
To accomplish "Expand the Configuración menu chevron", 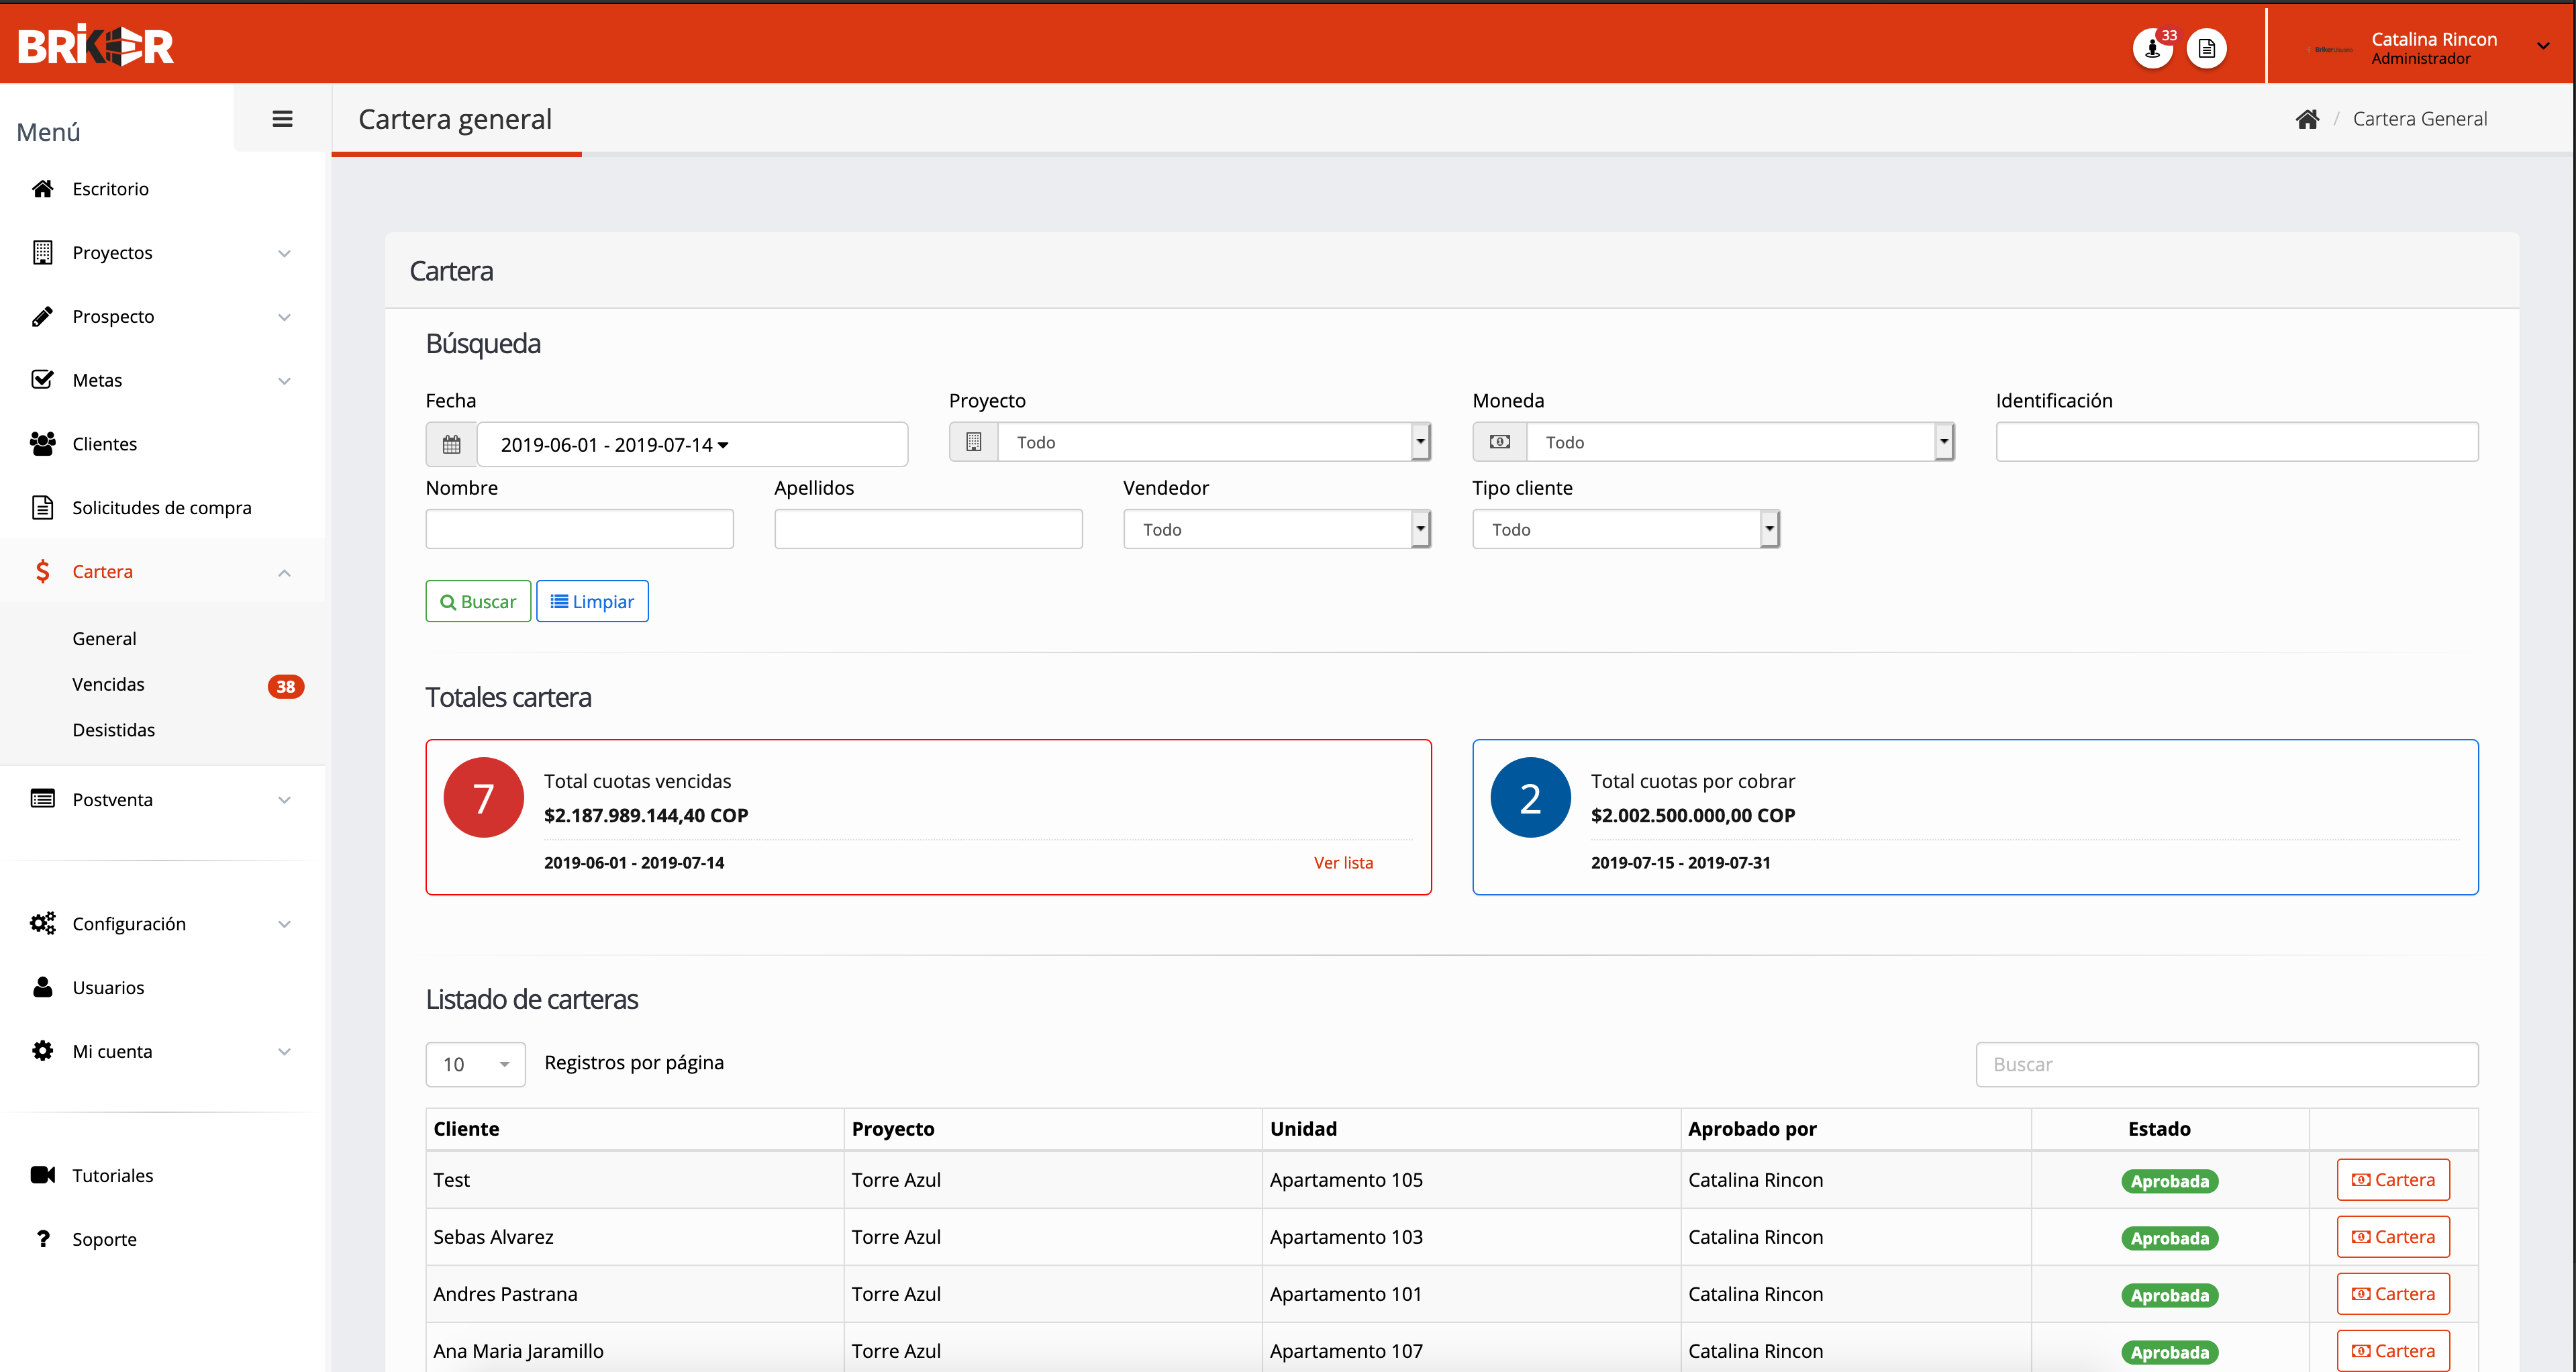I will tap(284, 924).
